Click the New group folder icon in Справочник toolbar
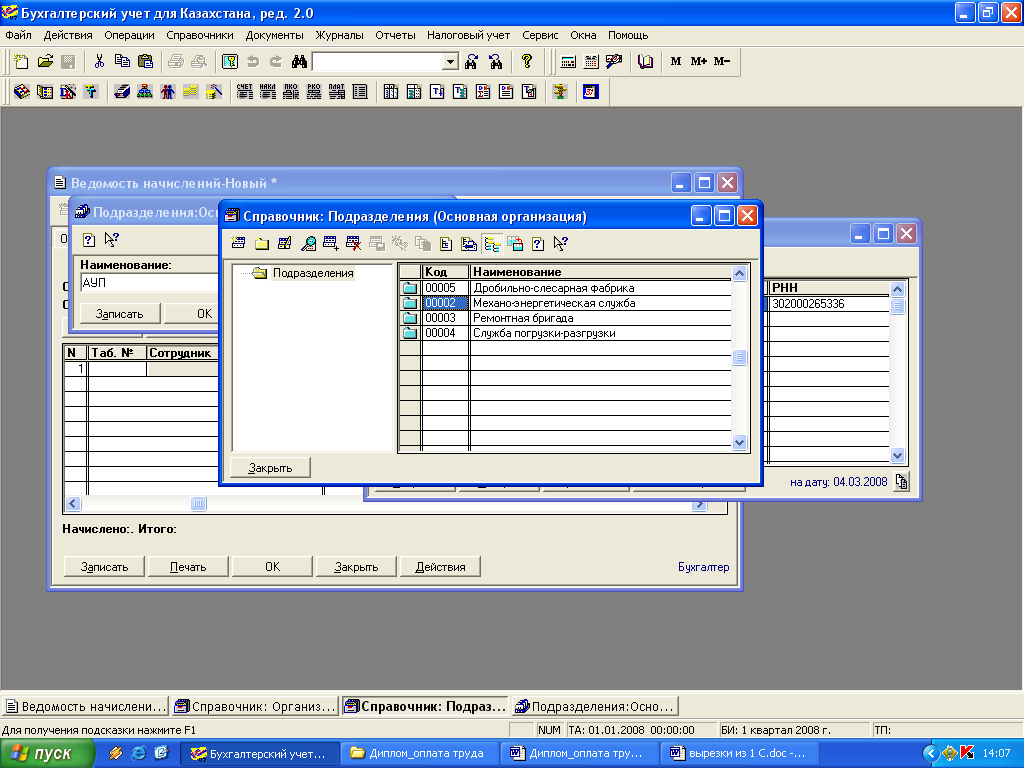The image size is (1024, 768). click(262, 244)
